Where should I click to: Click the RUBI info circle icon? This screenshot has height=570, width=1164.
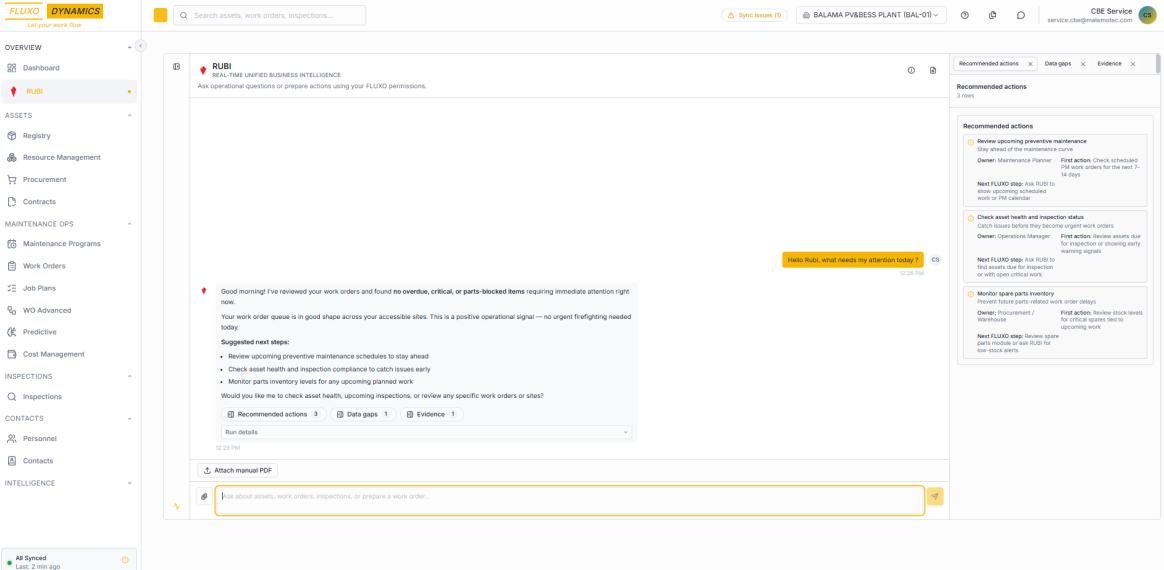pos(911,71)
